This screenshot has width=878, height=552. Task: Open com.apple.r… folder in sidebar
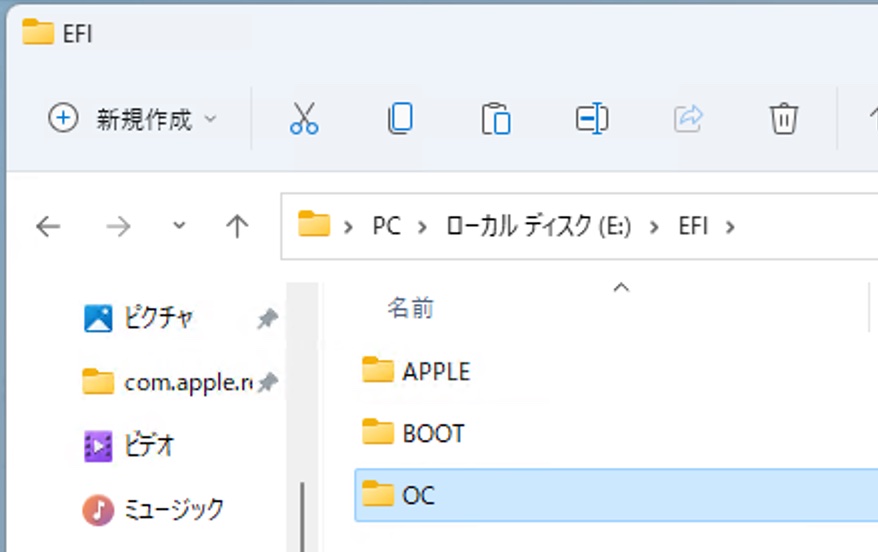168,382
